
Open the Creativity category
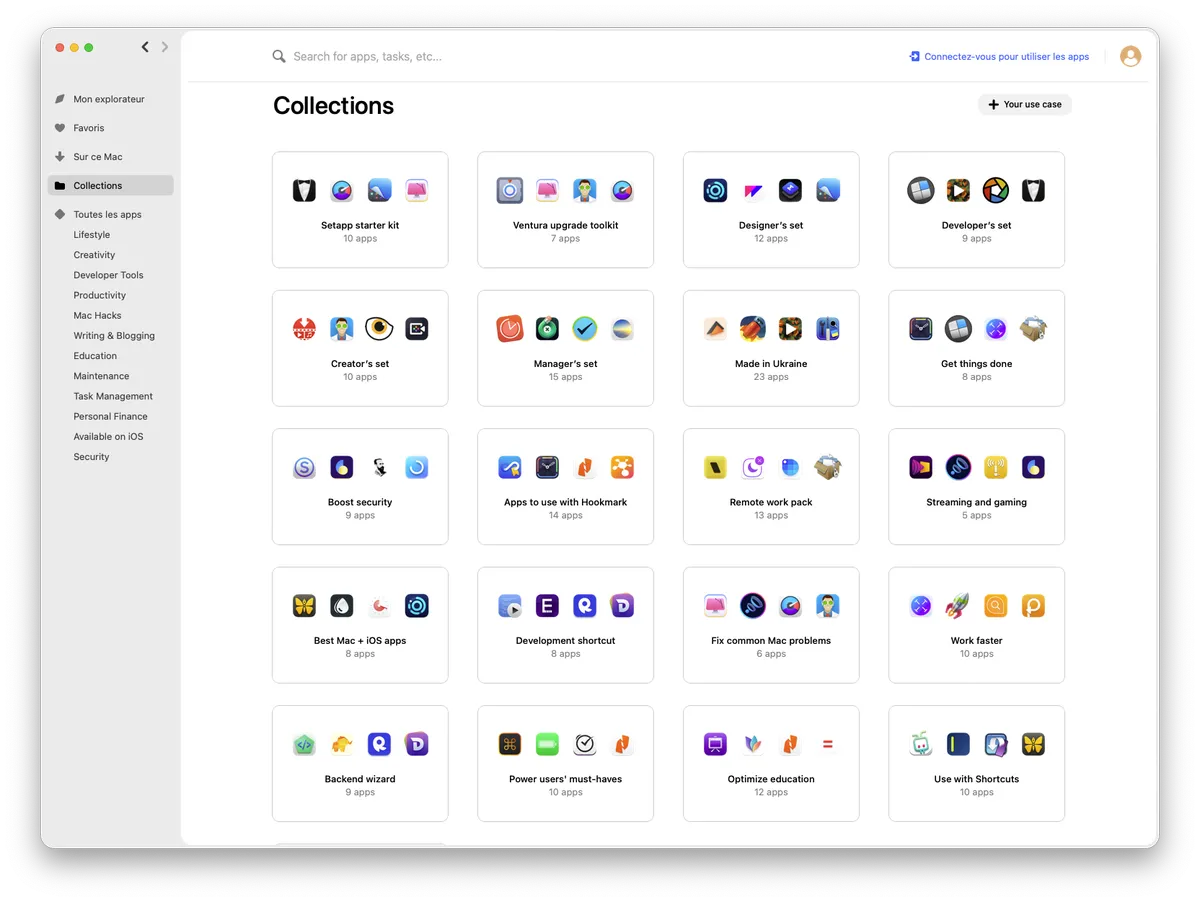(94, 255)
